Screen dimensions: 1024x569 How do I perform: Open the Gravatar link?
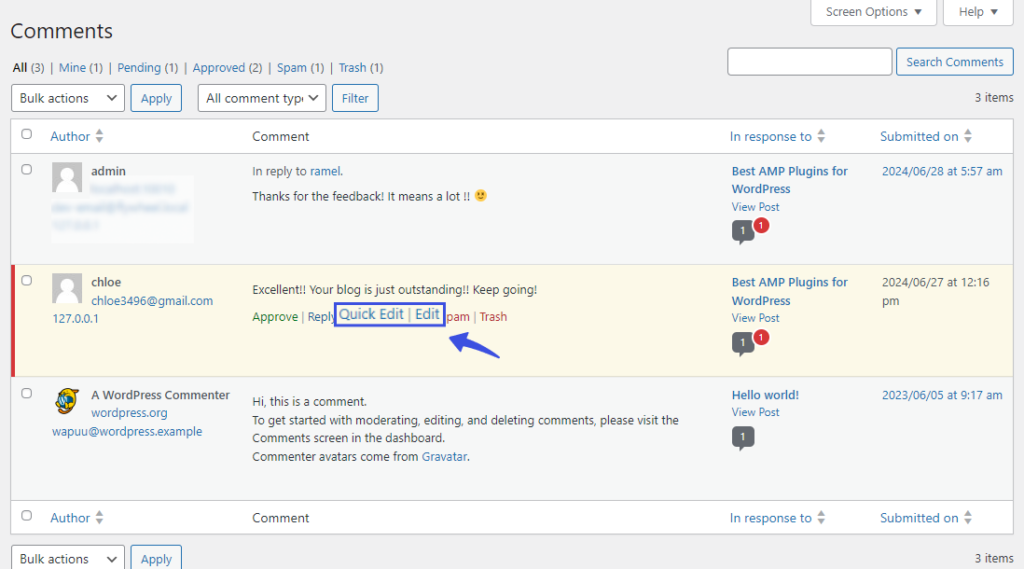(x=444, y=457)
